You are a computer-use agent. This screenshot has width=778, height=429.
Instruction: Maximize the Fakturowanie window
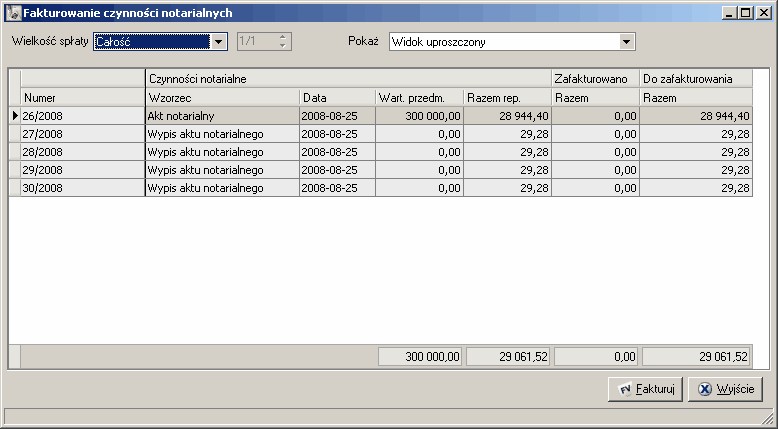[x=746, y=11]
